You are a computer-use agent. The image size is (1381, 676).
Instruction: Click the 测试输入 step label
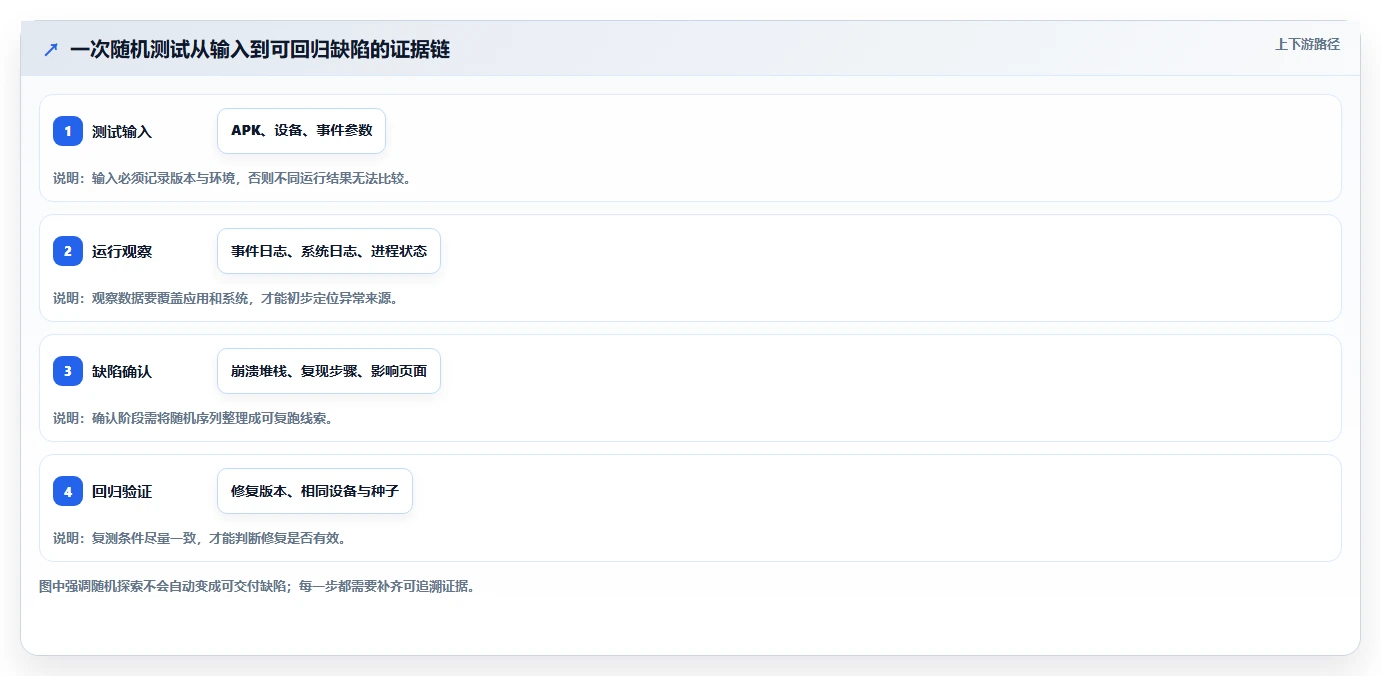122,132
